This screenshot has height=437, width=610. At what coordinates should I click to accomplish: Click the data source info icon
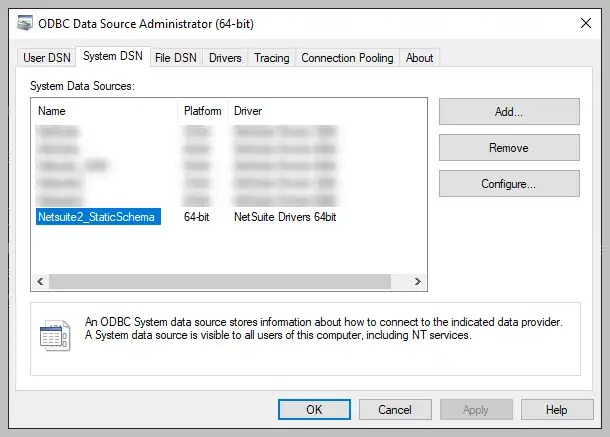[53, 336]
